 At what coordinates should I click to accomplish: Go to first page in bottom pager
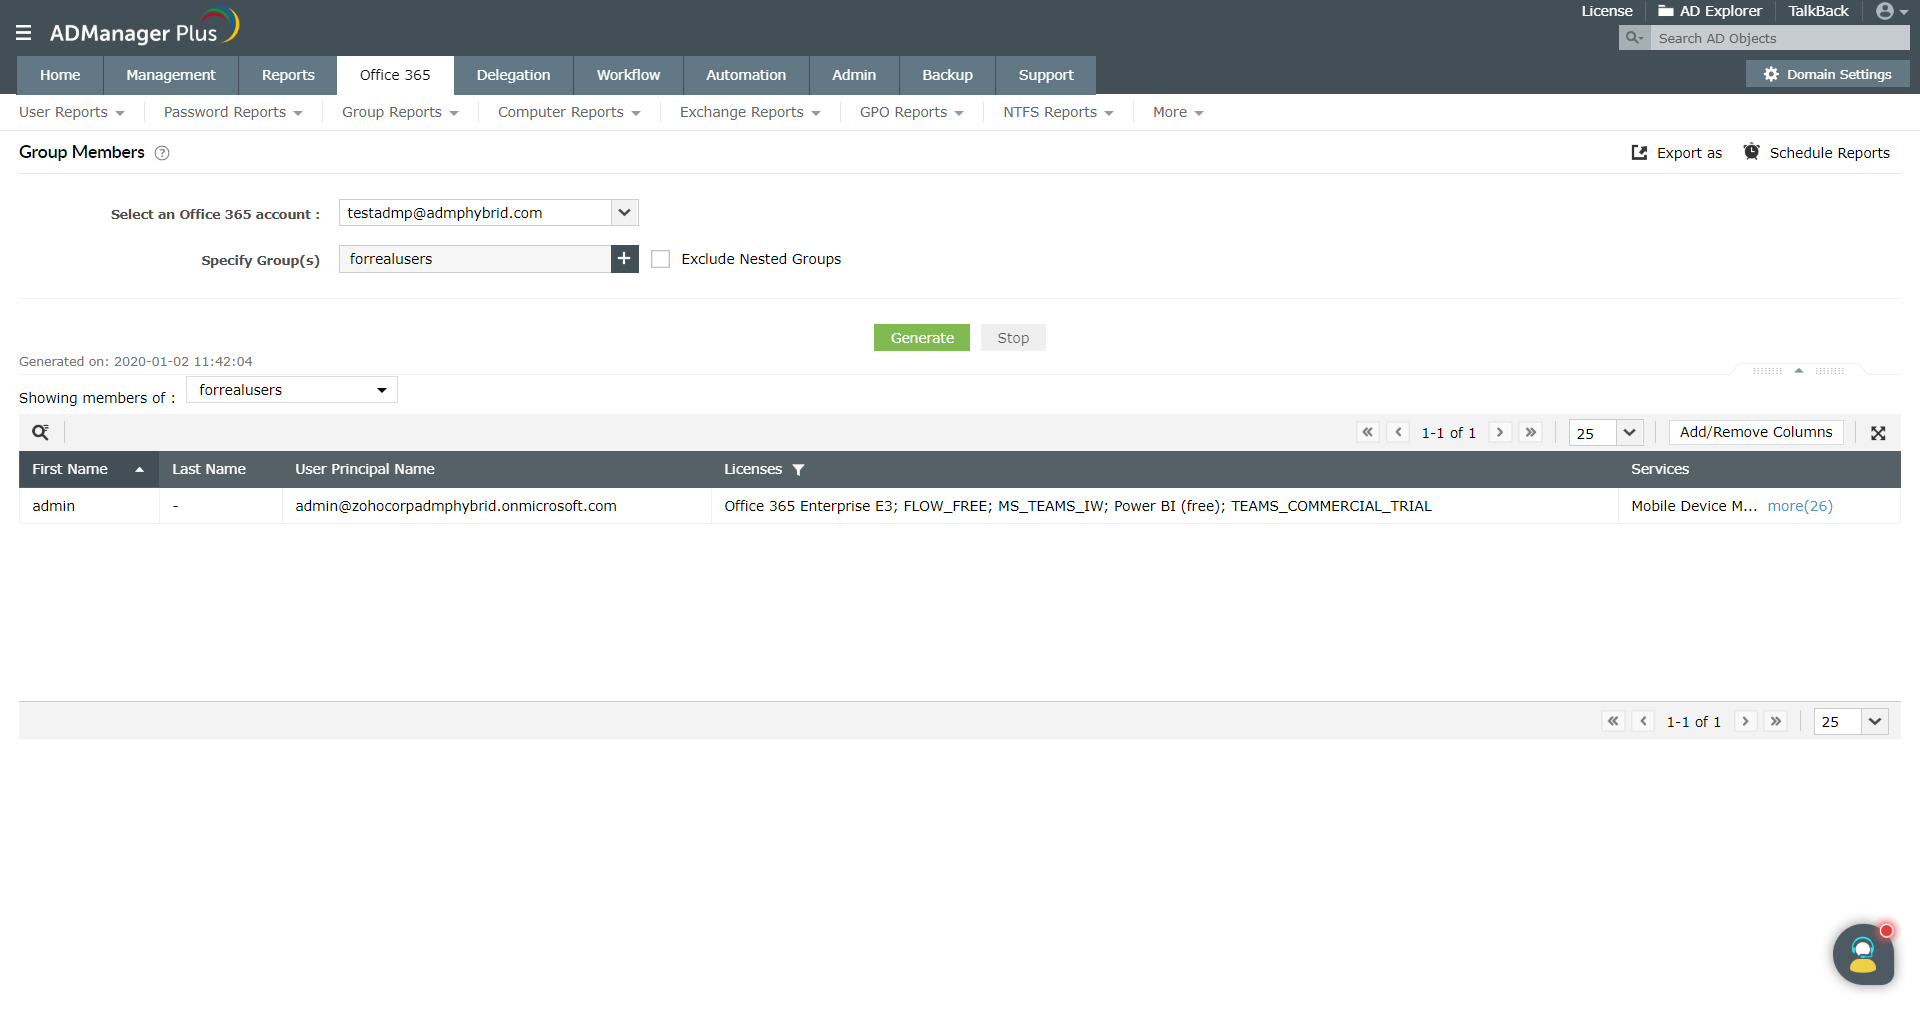point(1613,721)
